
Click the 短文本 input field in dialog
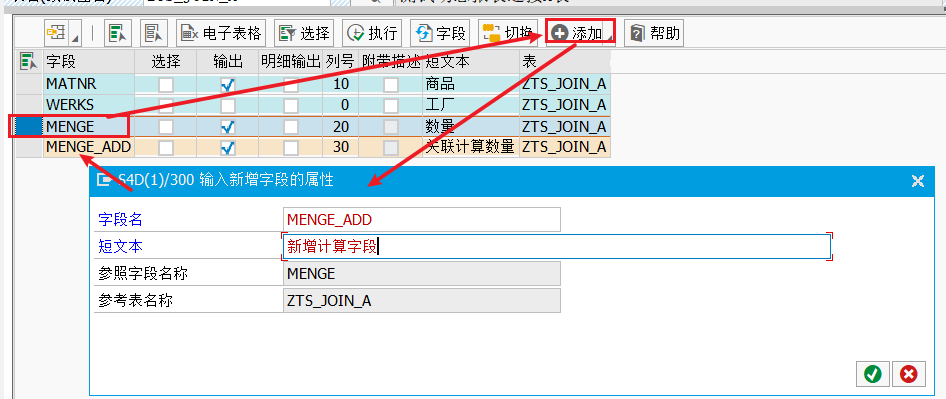click(x=556, y=246)
